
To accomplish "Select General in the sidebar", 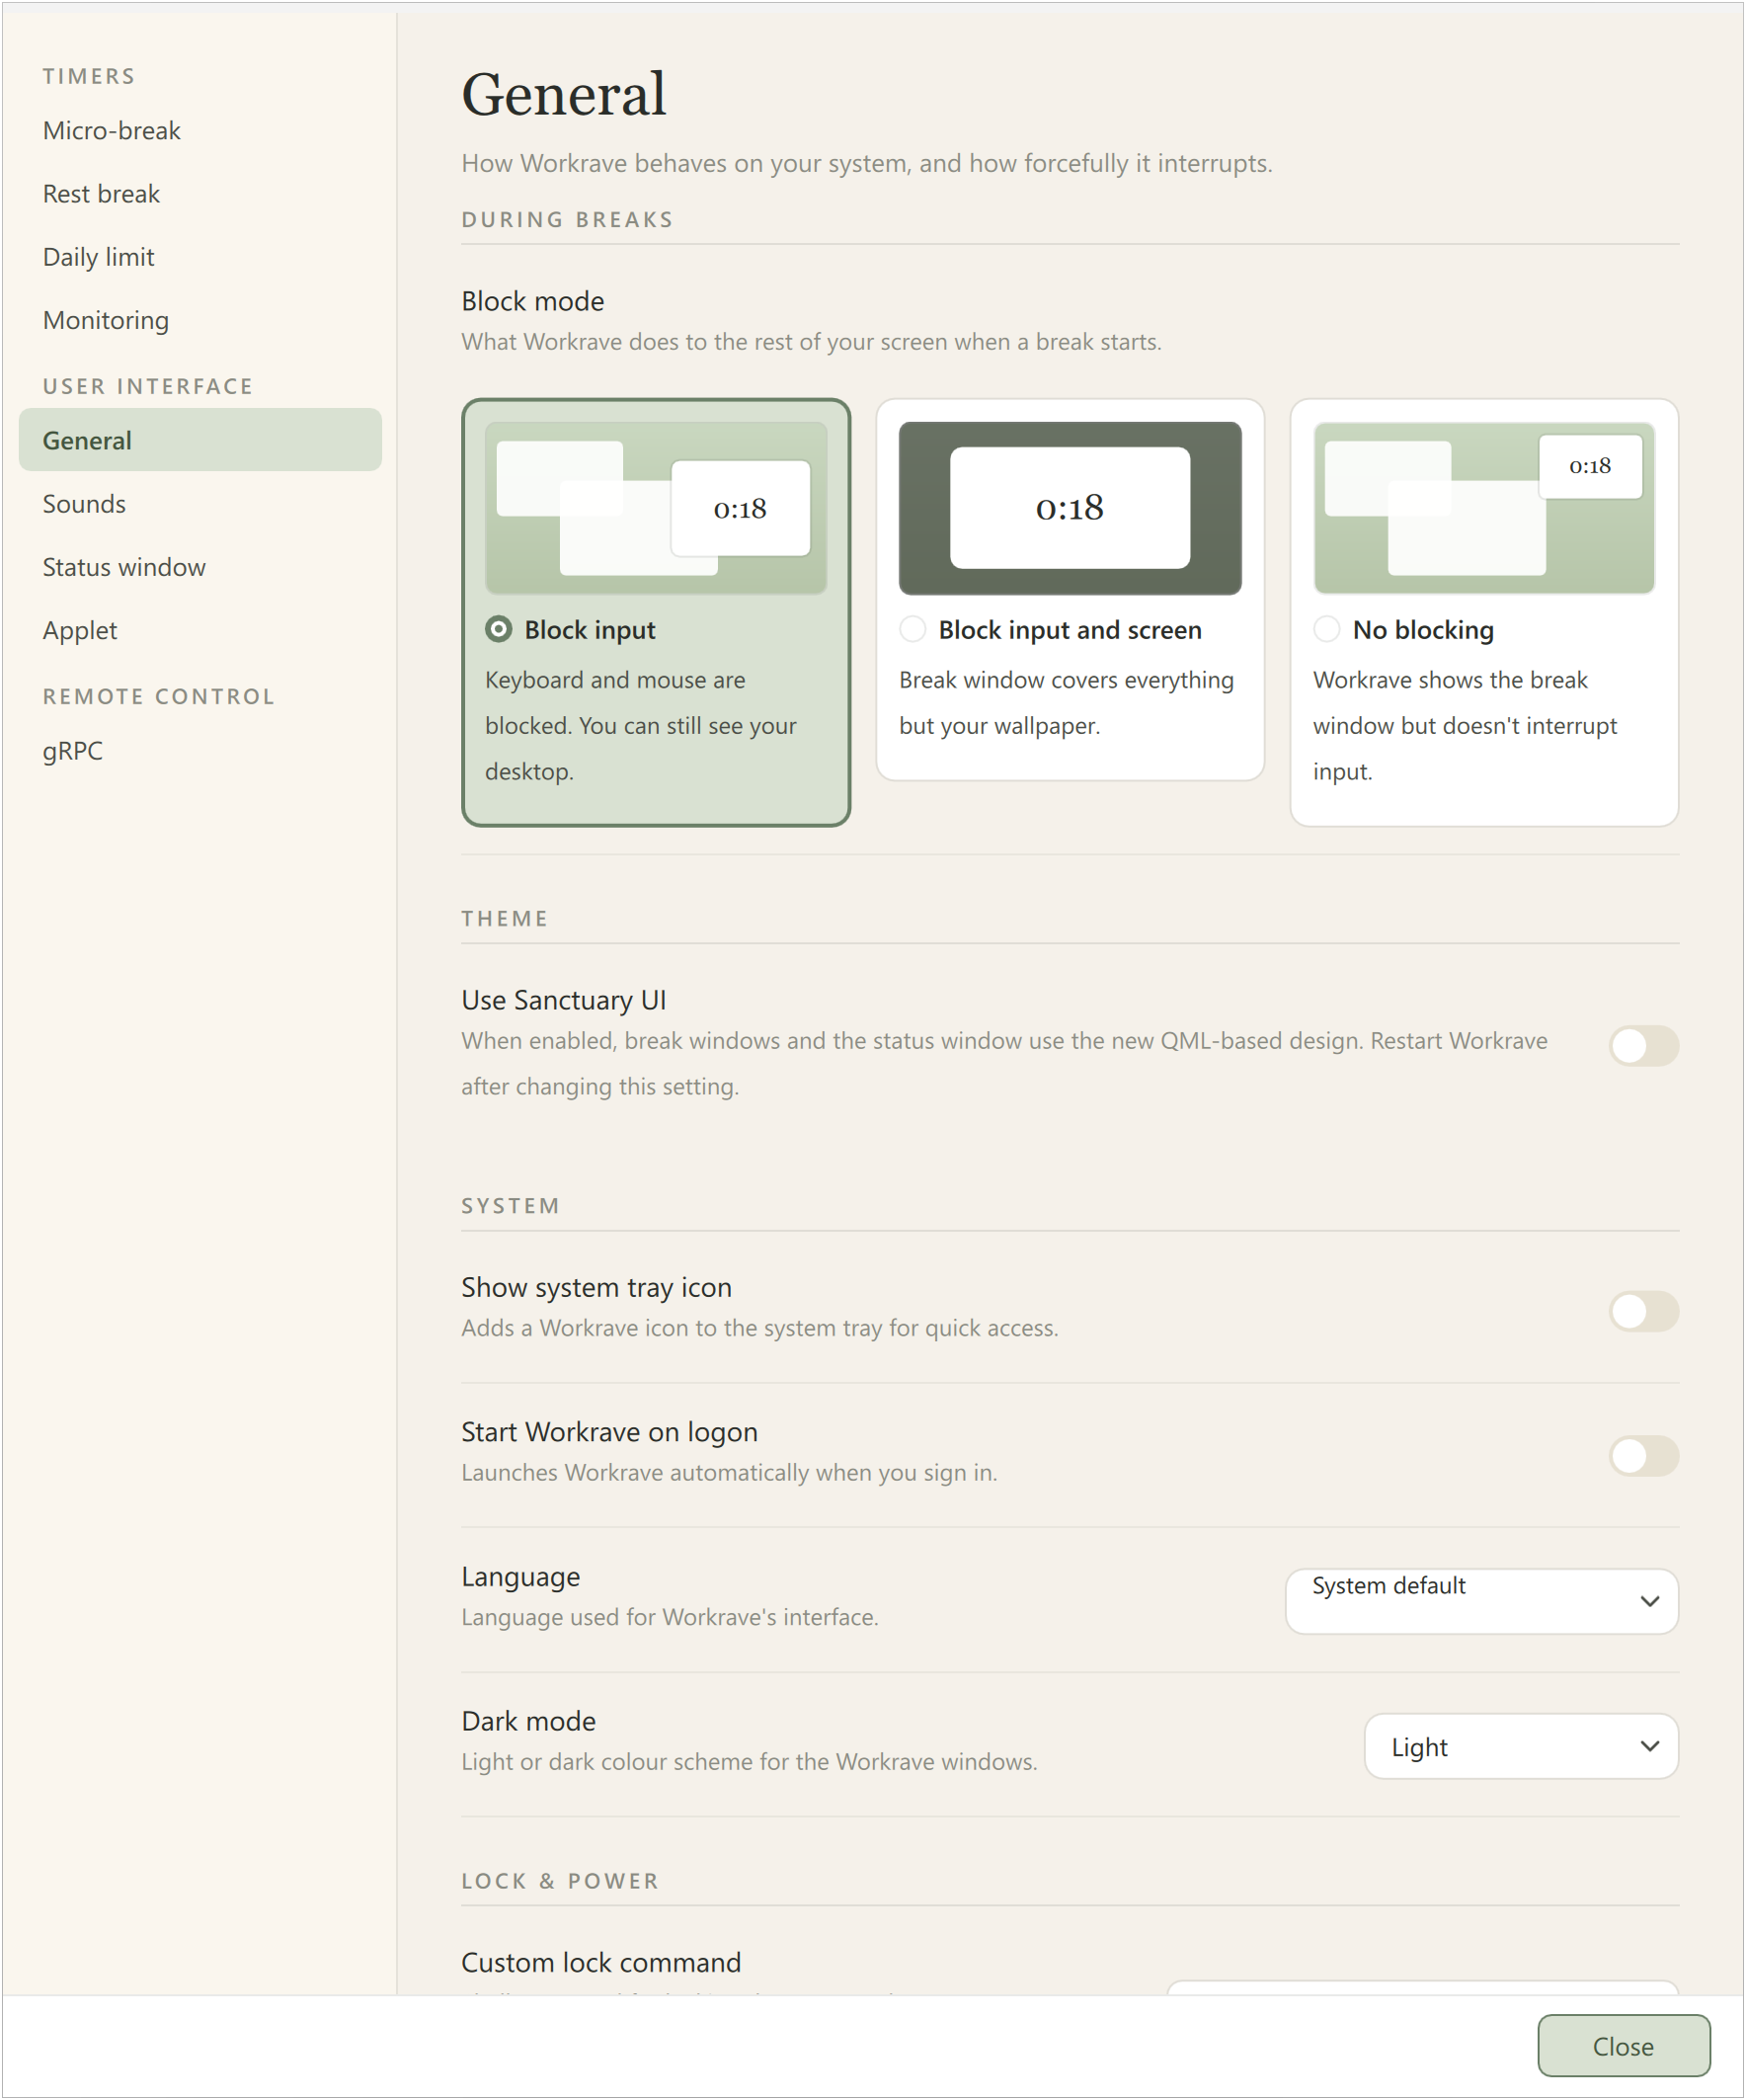I will click(x=200, y=440).
